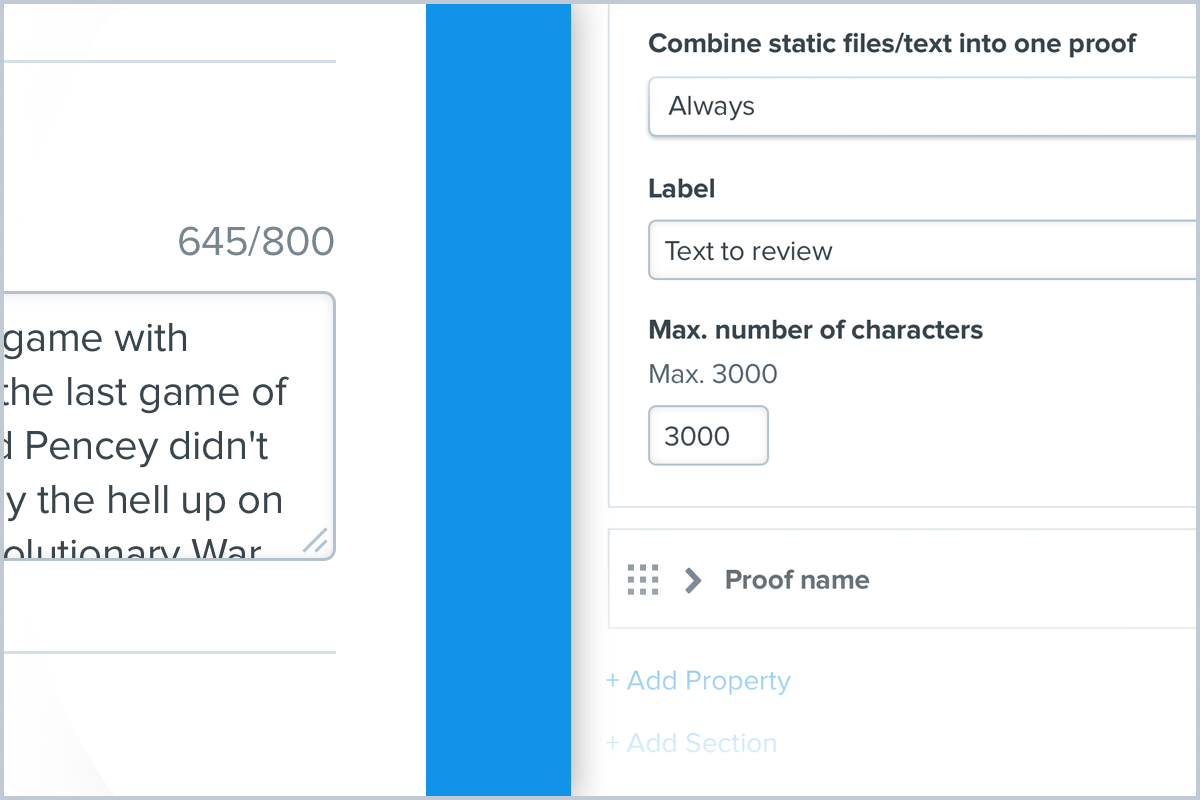Click the Label field with "Text to review"
Screen dimensions: 1200x800
923,250
